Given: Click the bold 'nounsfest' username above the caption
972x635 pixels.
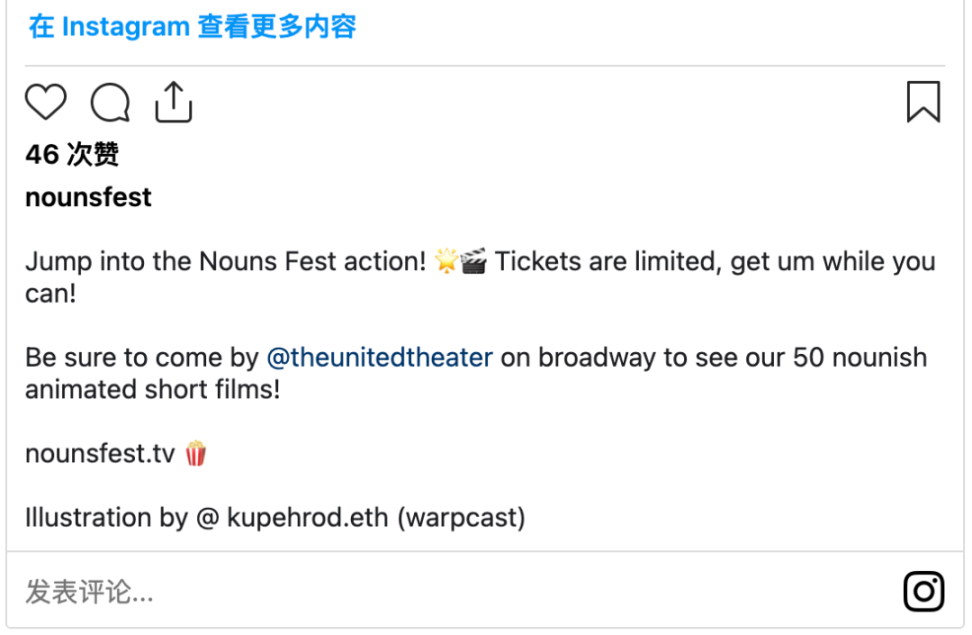Looking at the screenshot, I should [x=87, y=197].
